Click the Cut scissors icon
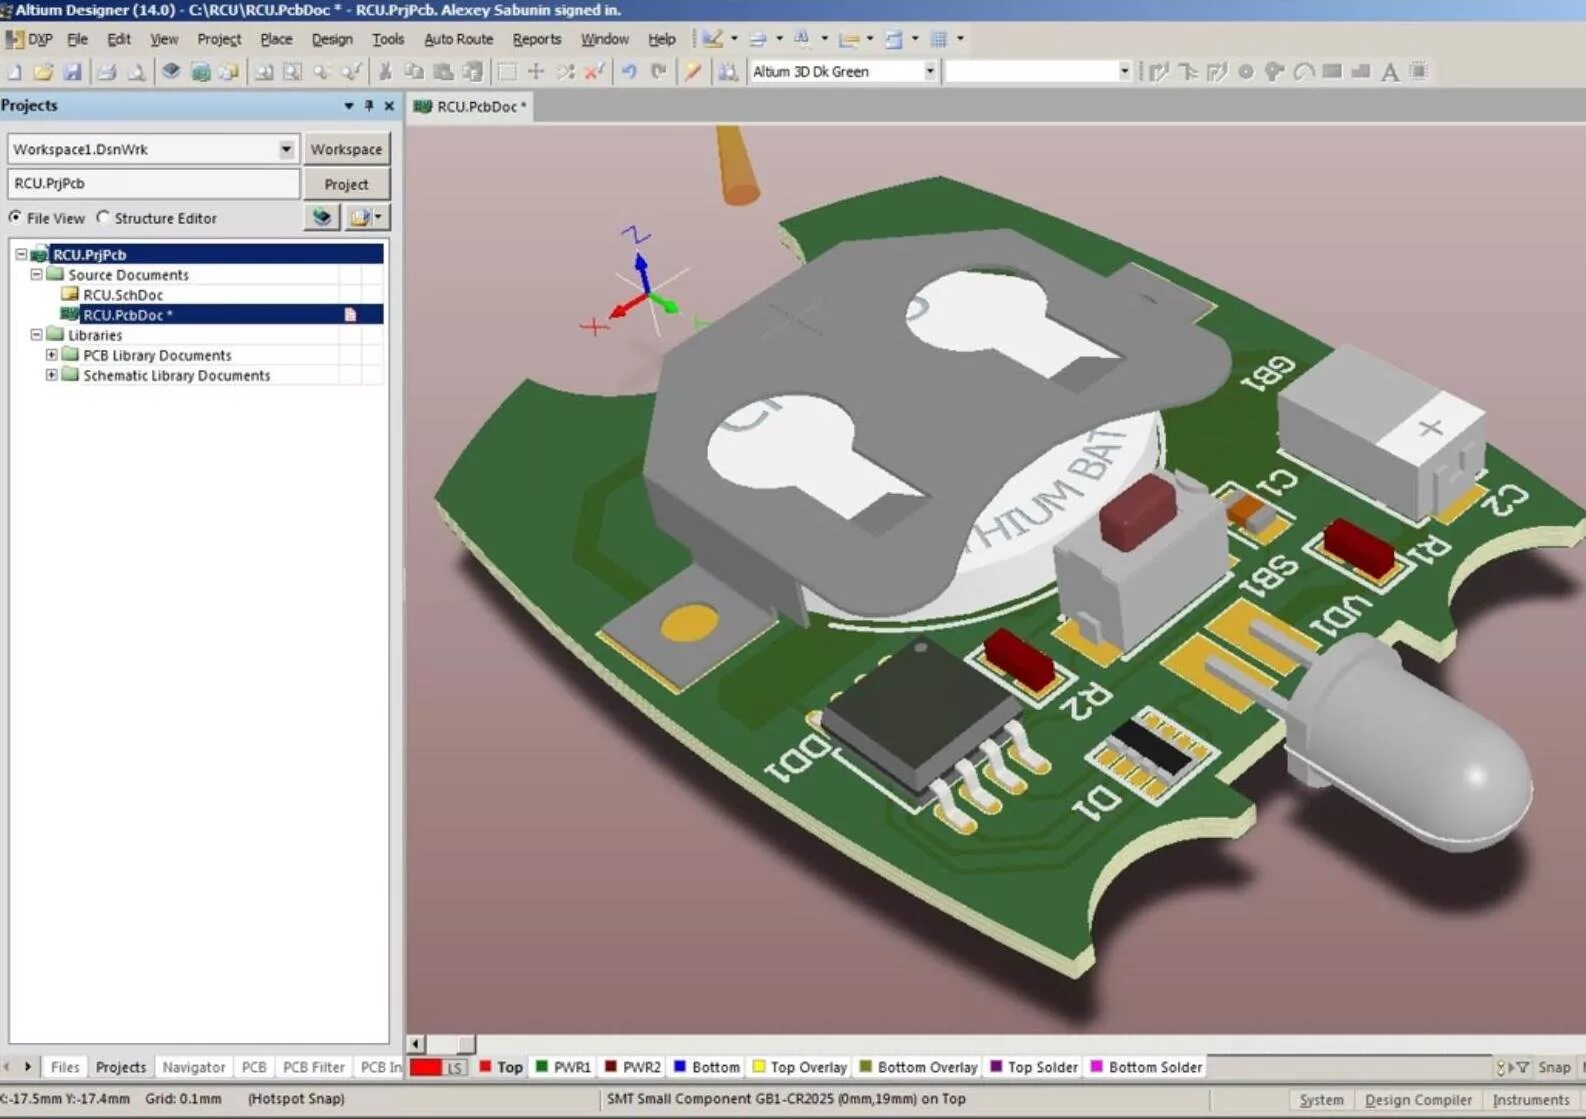Image resolution: width=1586 pixels, height=1119 pixels. coord(385,71)
